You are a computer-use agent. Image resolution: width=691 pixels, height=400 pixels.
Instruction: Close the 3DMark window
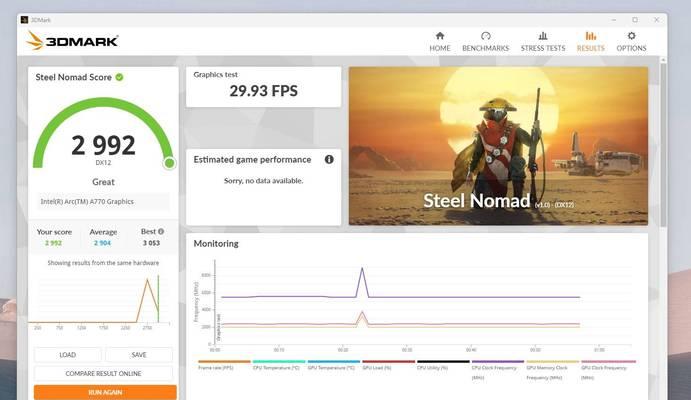(657, 20)
